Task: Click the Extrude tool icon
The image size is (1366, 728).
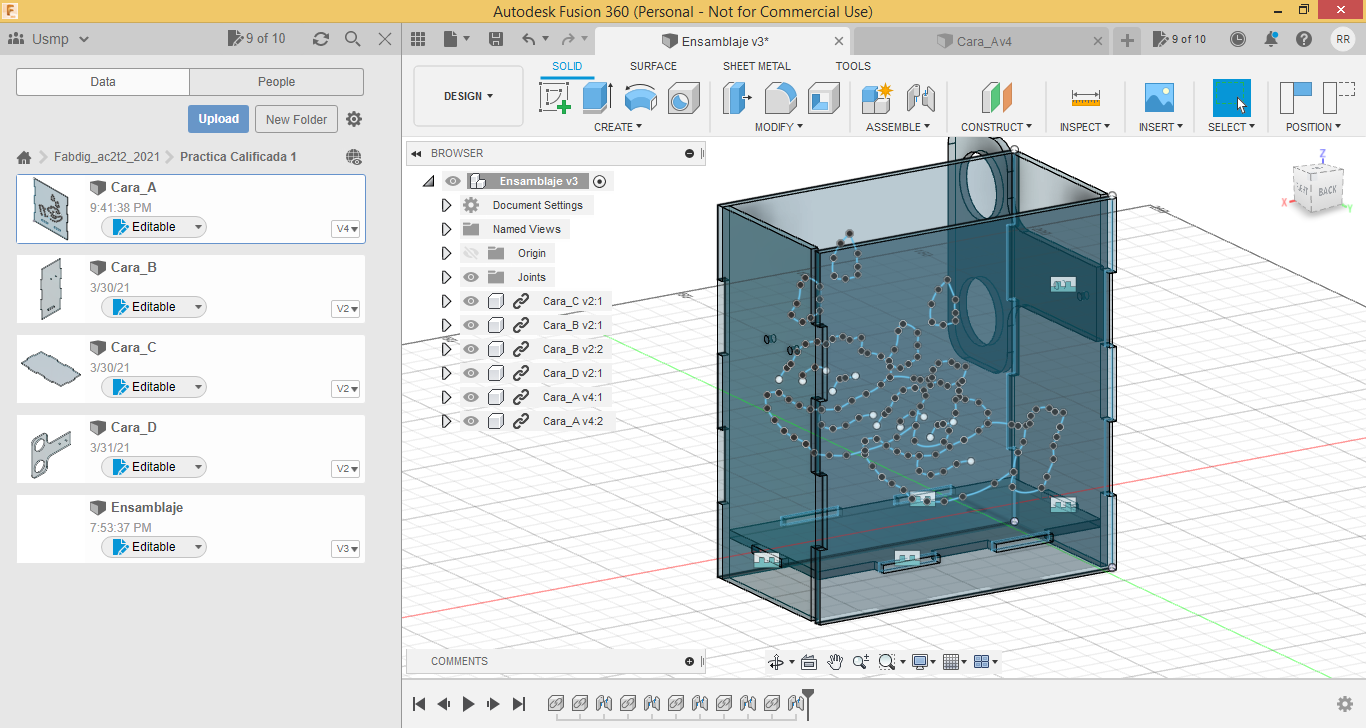Action: click(x=597, y=98)
